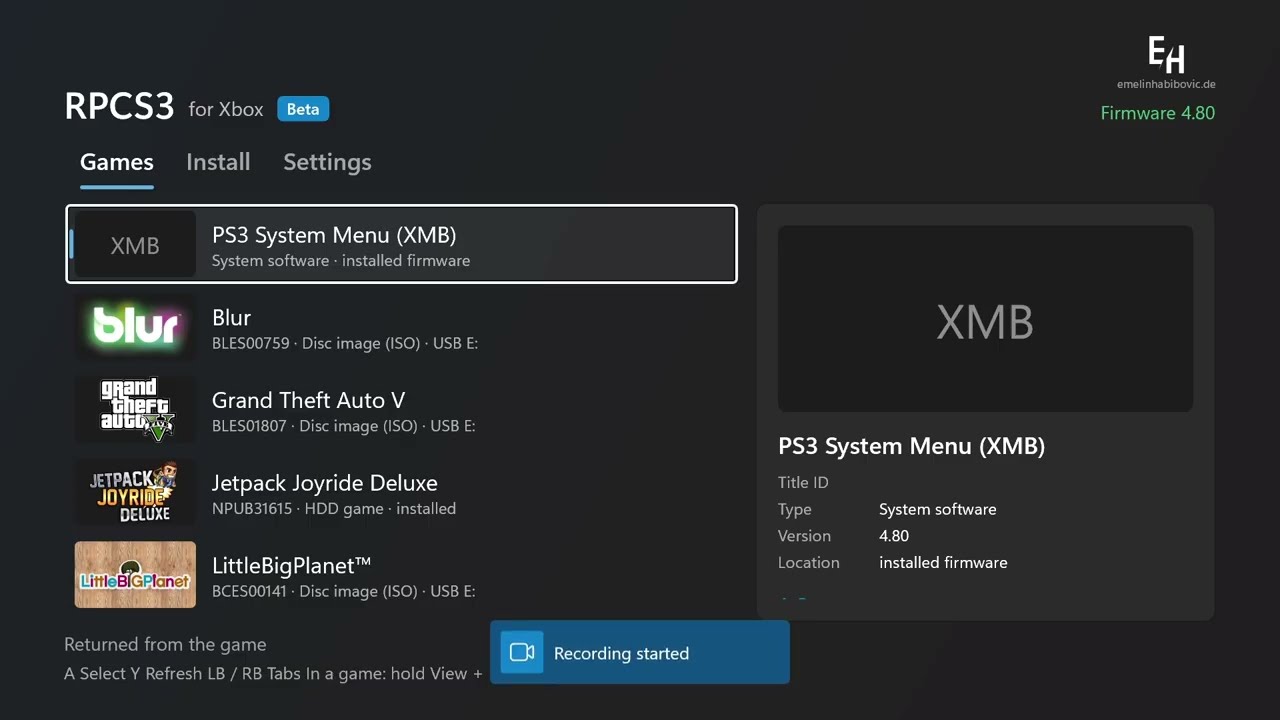Screen dimensions: 1280x720
Task: Click 'NPUB31615 · HDD game · installed' text
Action: click(334, 509)
